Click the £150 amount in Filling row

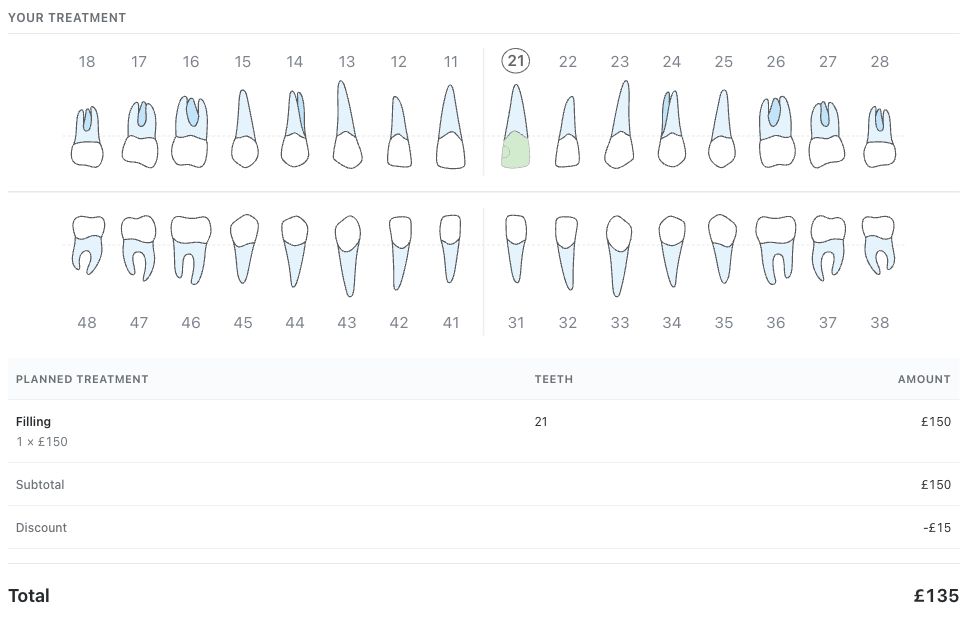coord(936,422)
